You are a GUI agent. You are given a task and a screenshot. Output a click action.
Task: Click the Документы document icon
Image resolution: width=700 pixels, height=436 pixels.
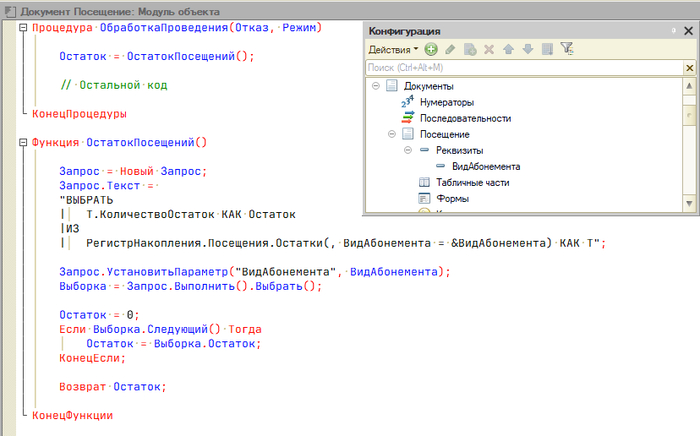(x=392, y=85)
